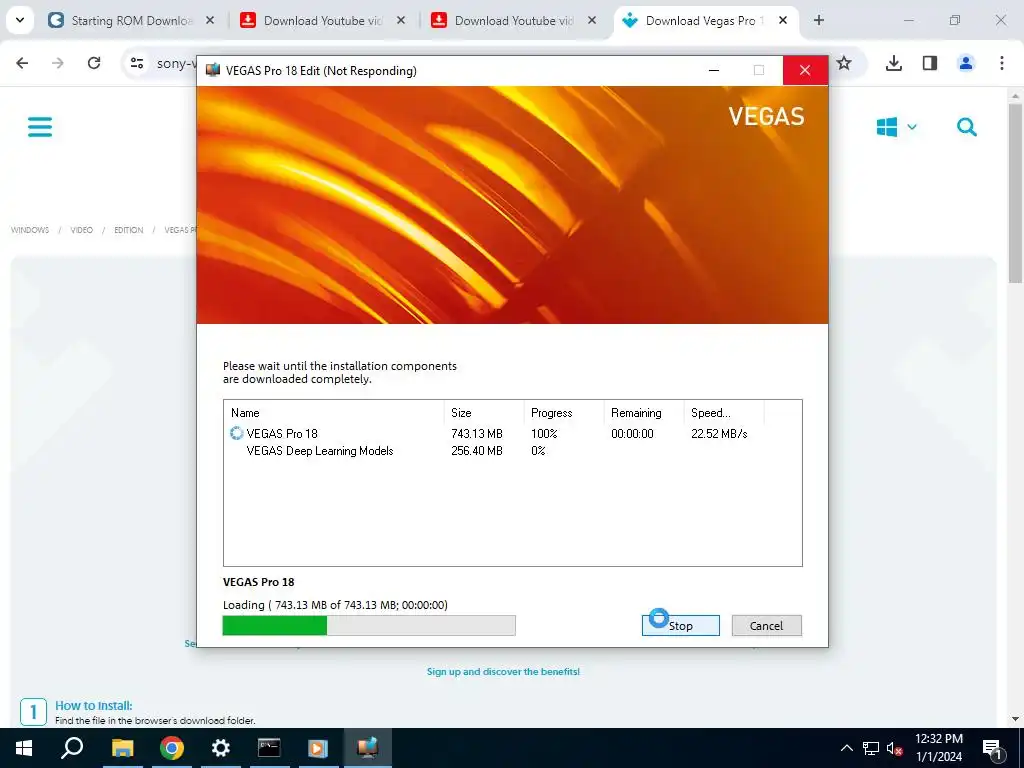Click the WINDOWS breadcrumb link
Screen dimensions: 1024x768
(x=30, y=230)
